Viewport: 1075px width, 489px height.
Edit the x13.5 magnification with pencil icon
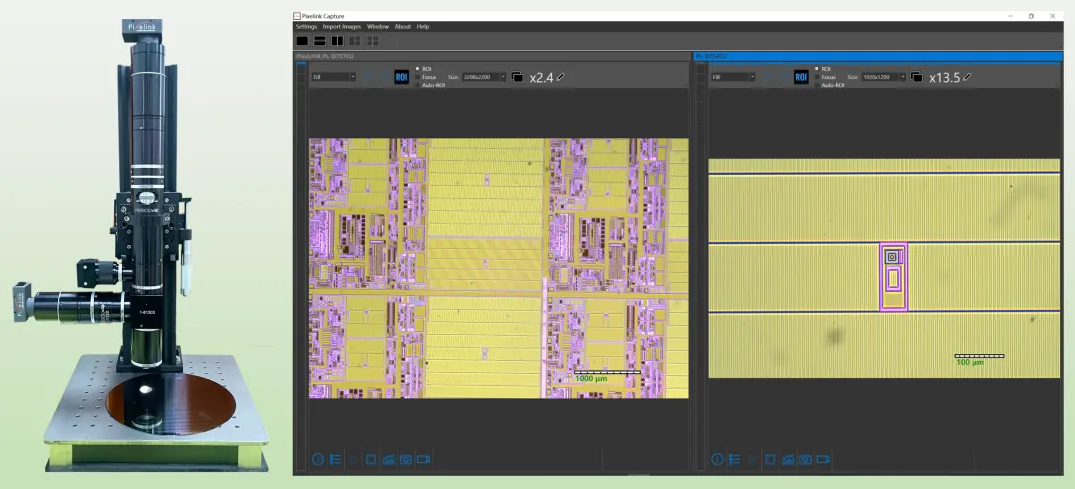[x=966, y=77]
